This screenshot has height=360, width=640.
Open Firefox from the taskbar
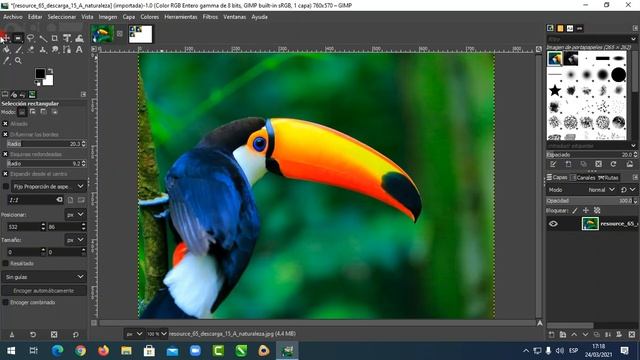click(x=103, y=351)
